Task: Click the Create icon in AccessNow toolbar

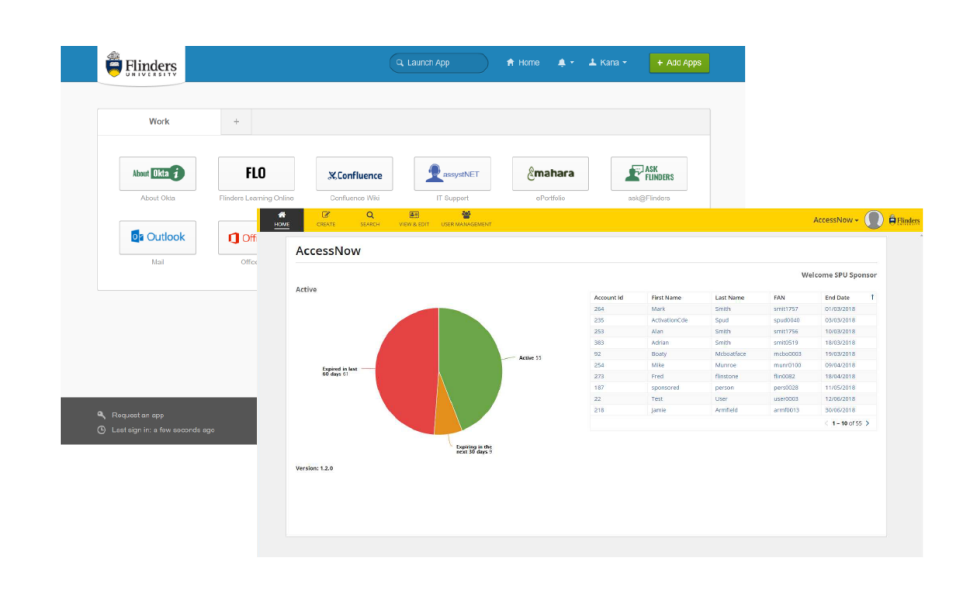Action: [x=326, y=220]
